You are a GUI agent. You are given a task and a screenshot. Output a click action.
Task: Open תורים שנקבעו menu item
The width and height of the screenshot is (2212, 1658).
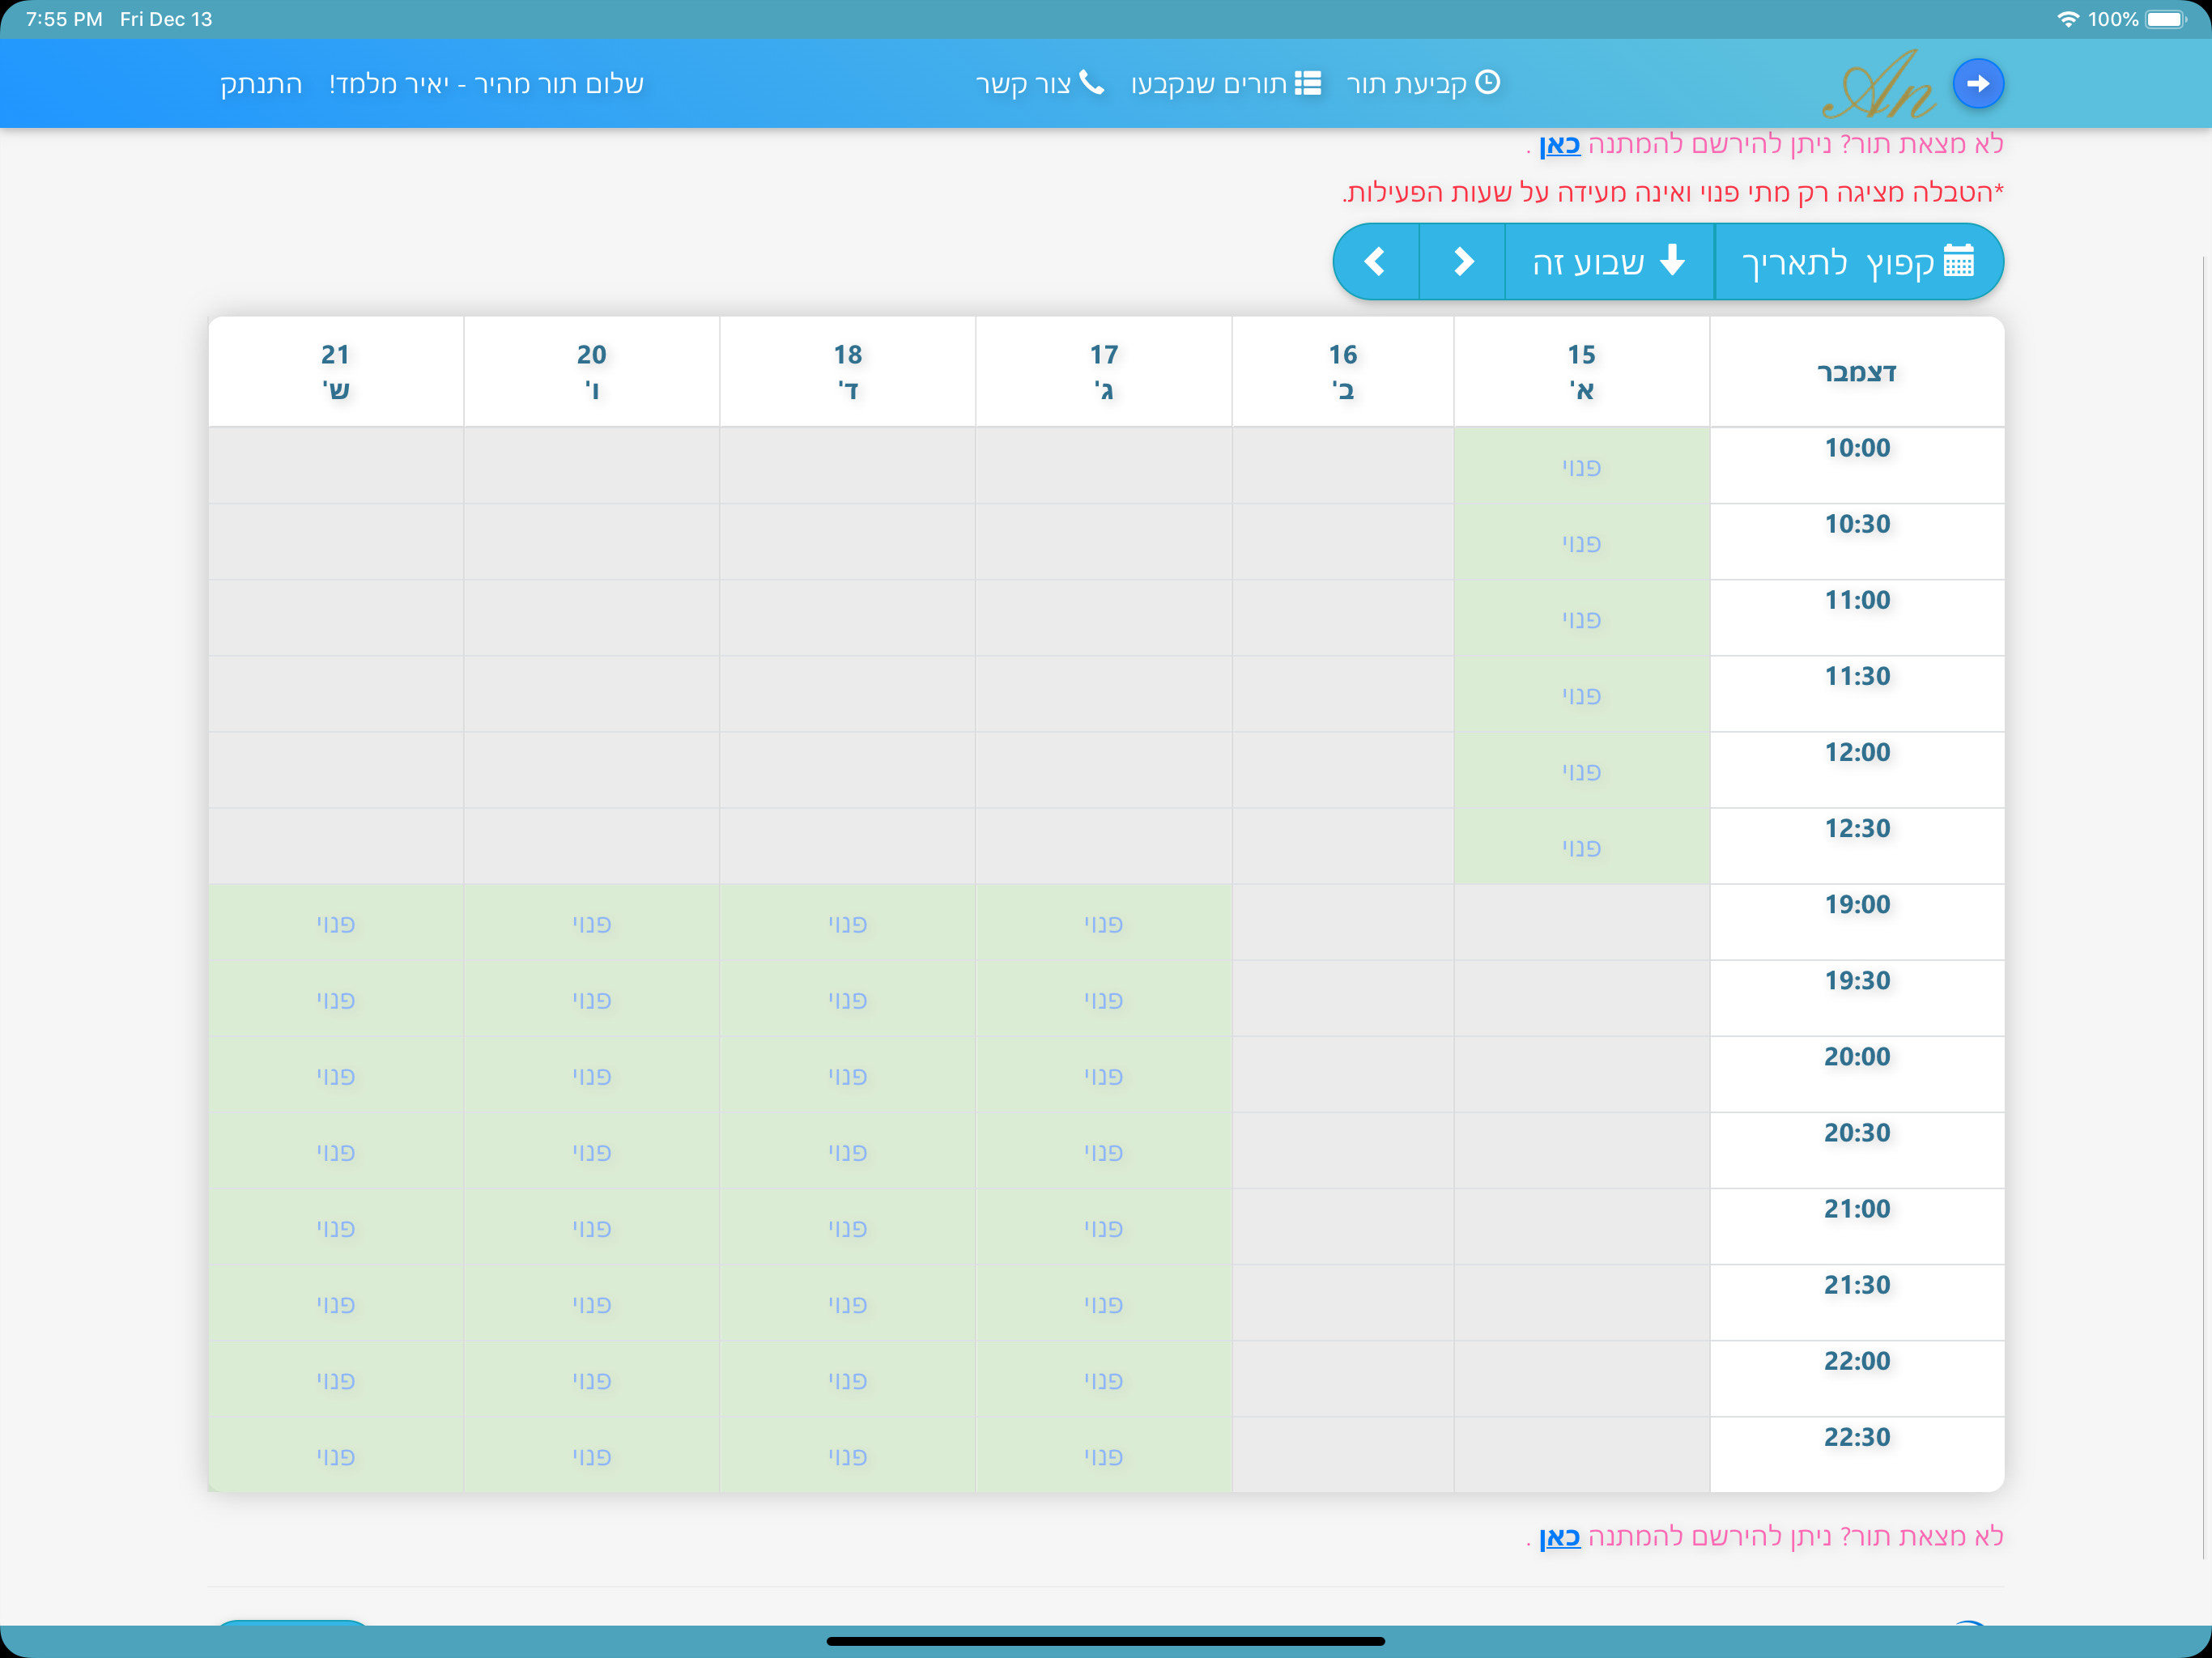pyautogui.click(x=1225, y=84)
